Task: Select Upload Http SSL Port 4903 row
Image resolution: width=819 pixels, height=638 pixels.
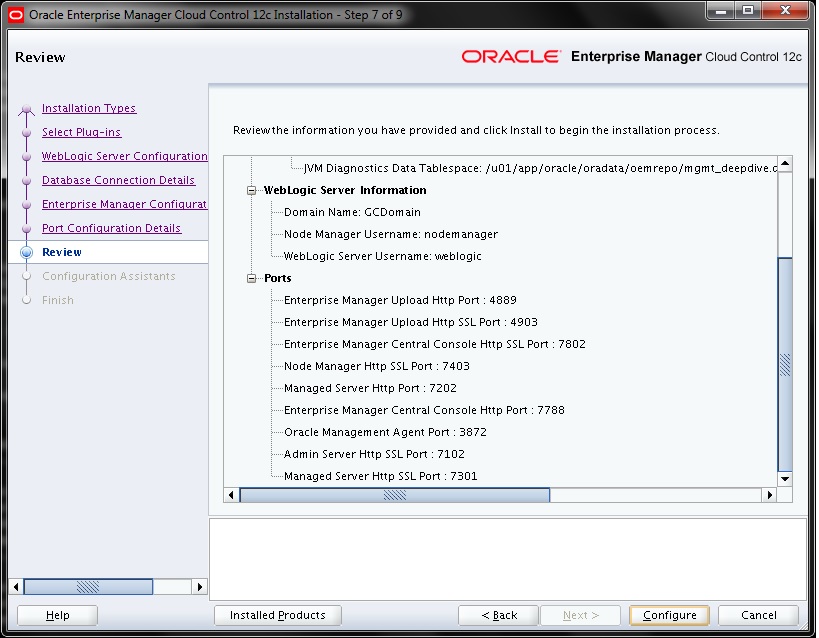Action: tap(411, 322)
